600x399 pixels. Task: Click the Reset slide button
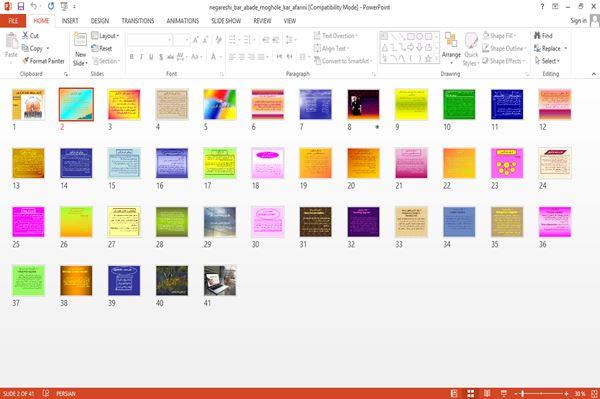[x=102, y=48]
